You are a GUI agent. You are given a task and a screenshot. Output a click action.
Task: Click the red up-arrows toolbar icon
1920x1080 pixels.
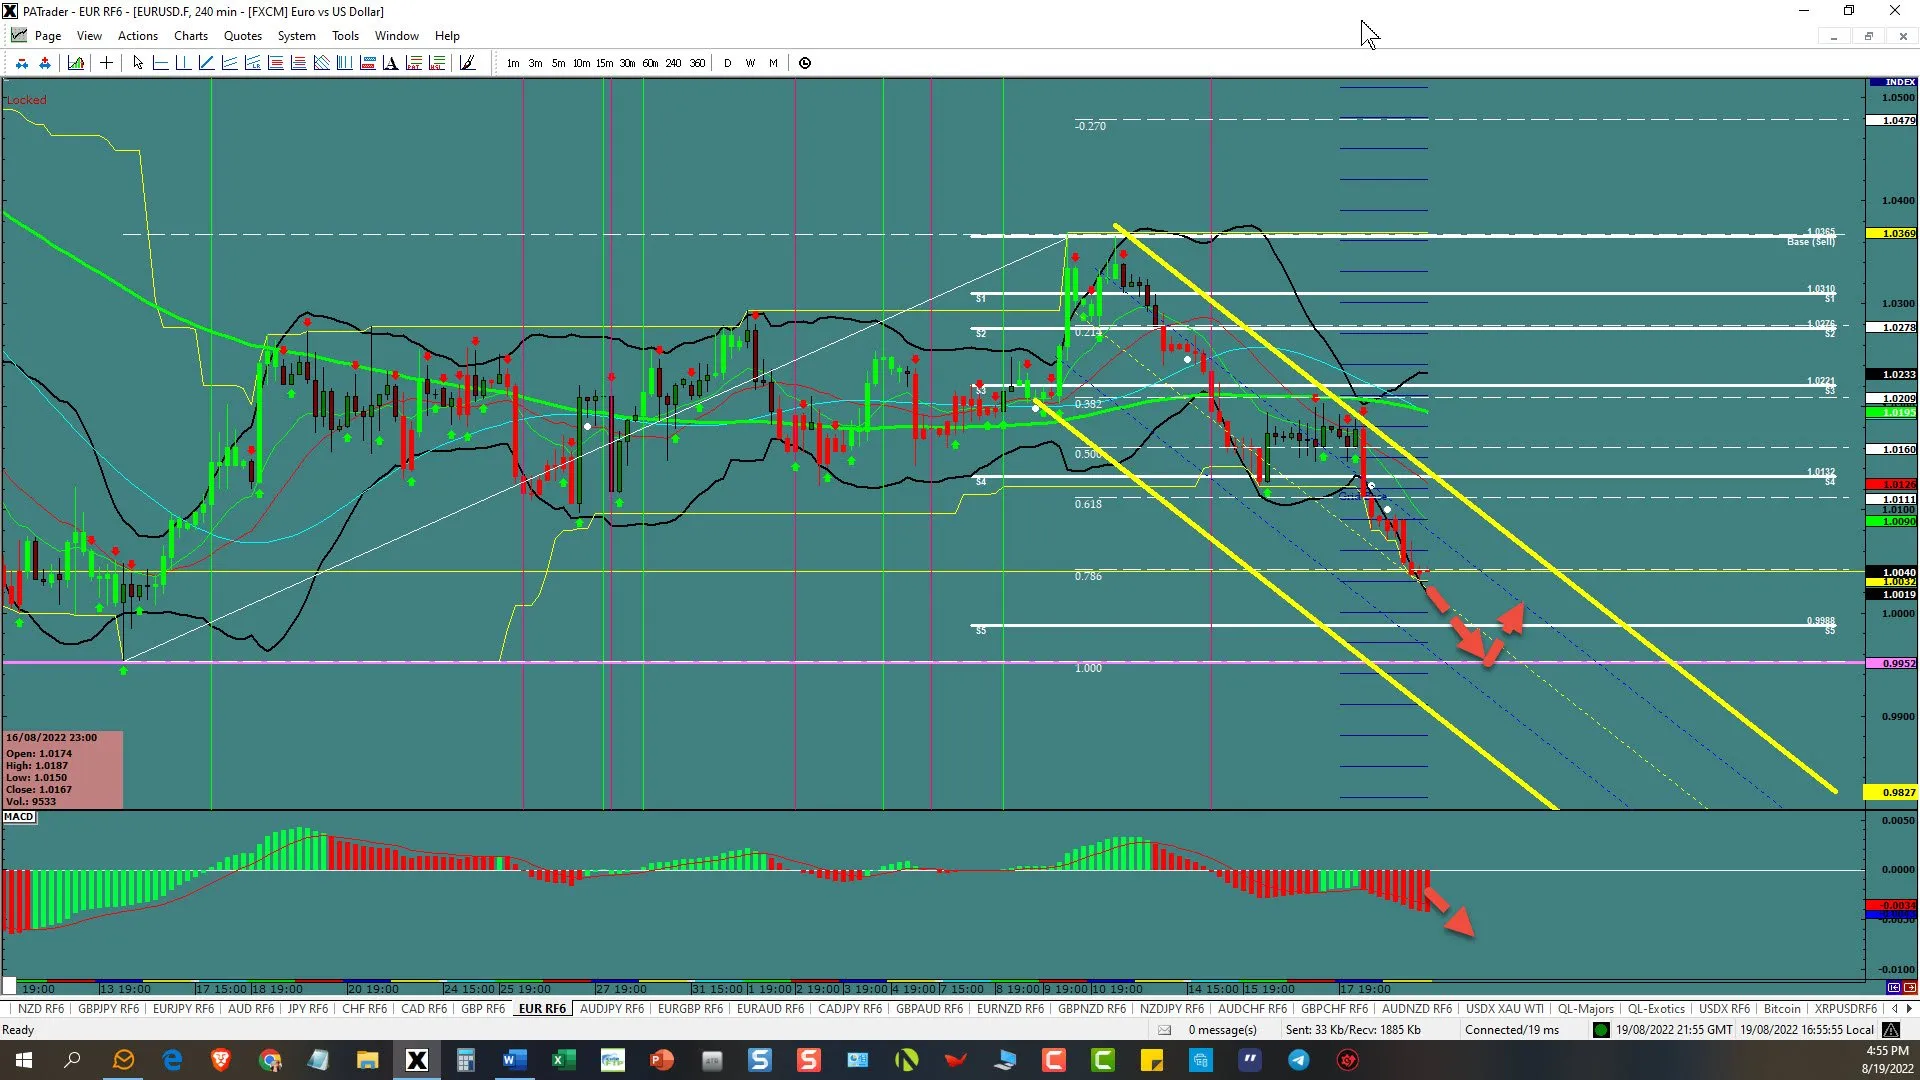(x=45, y=63)
